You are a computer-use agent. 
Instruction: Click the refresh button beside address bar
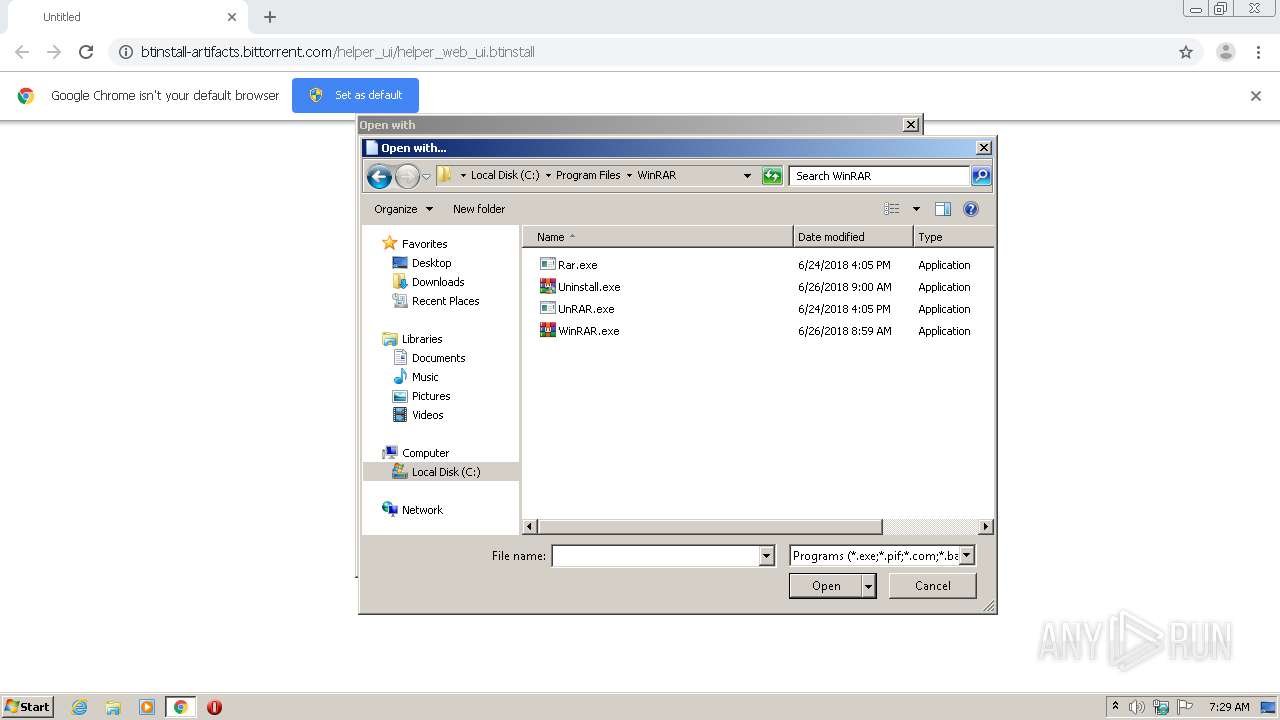772,176
